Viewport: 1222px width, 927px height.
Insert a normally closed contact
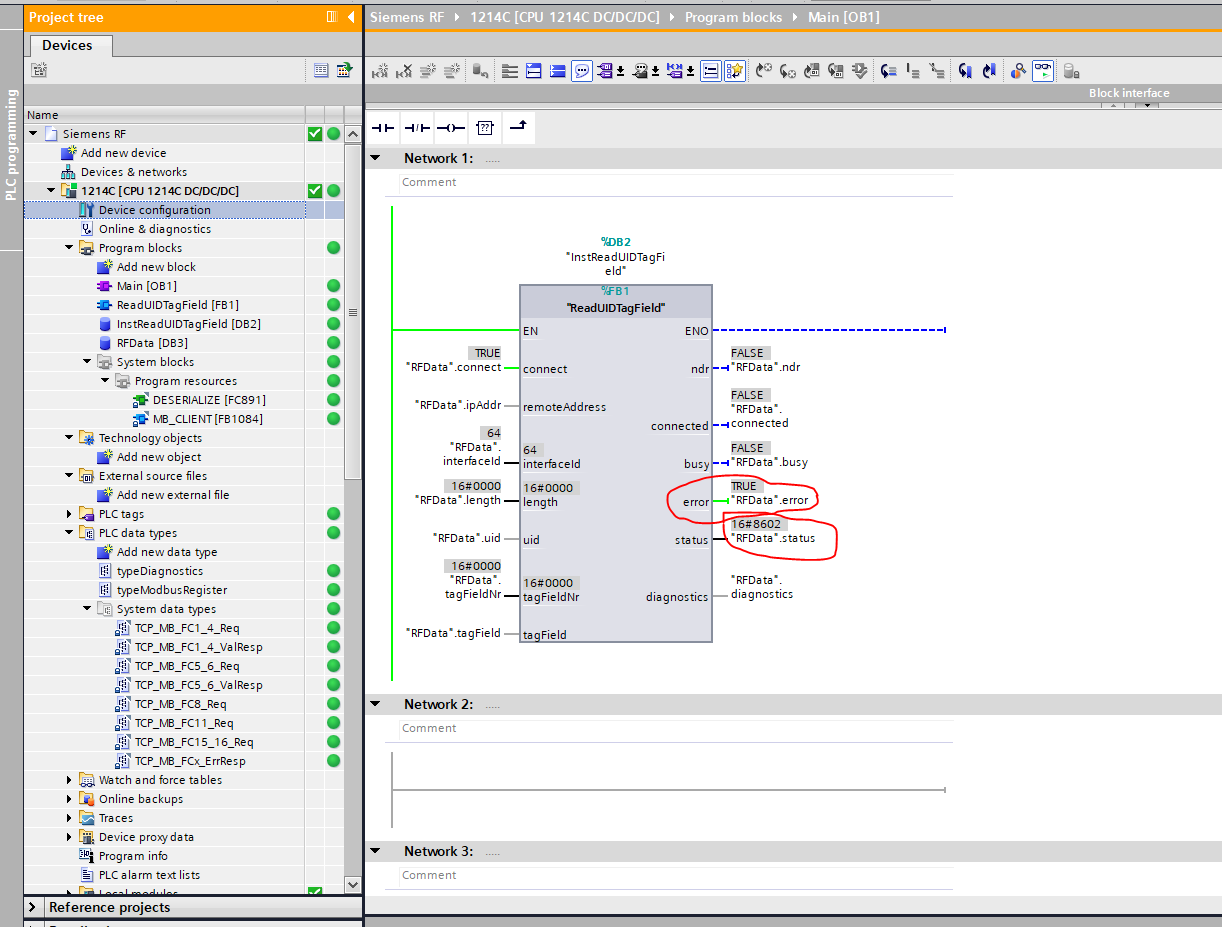416,128
